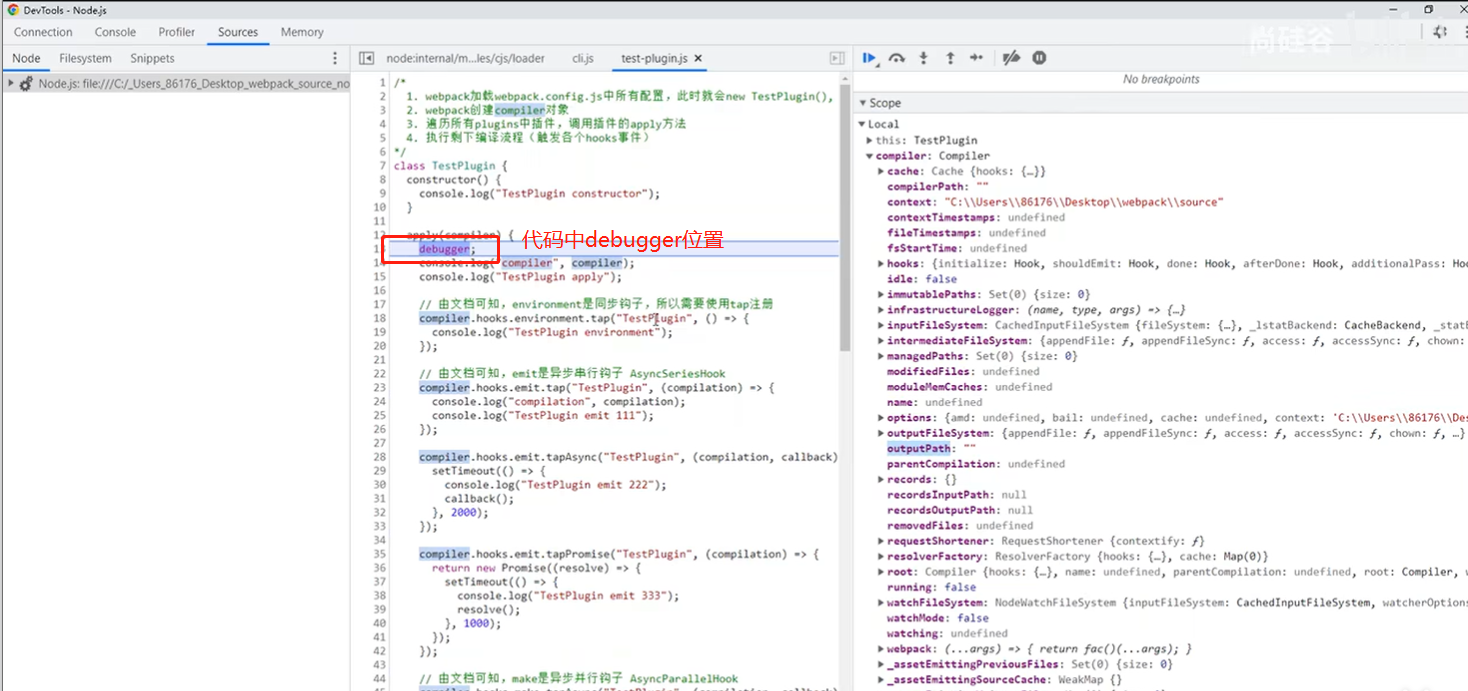Image resolution: width=1468 pixels, height=691 pixels.
Task: Step into next function call
Action: coord(922,57)
